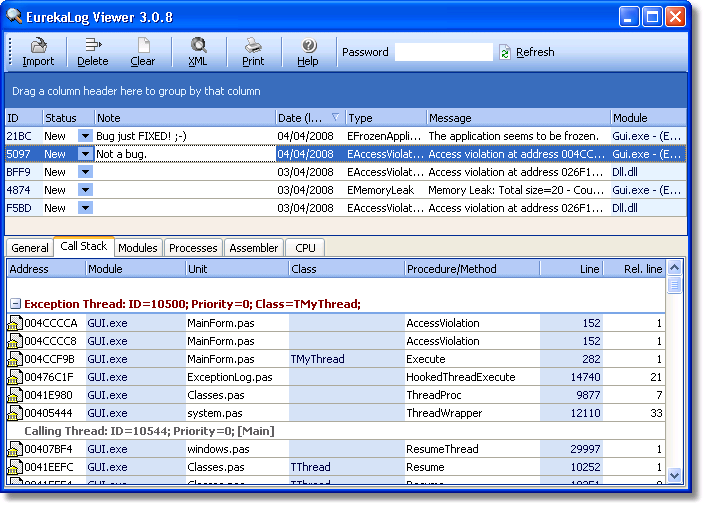This screenshot has width=704, height=505.
Task: Switch to the Processes tab
Action: (x=193, y=248)
